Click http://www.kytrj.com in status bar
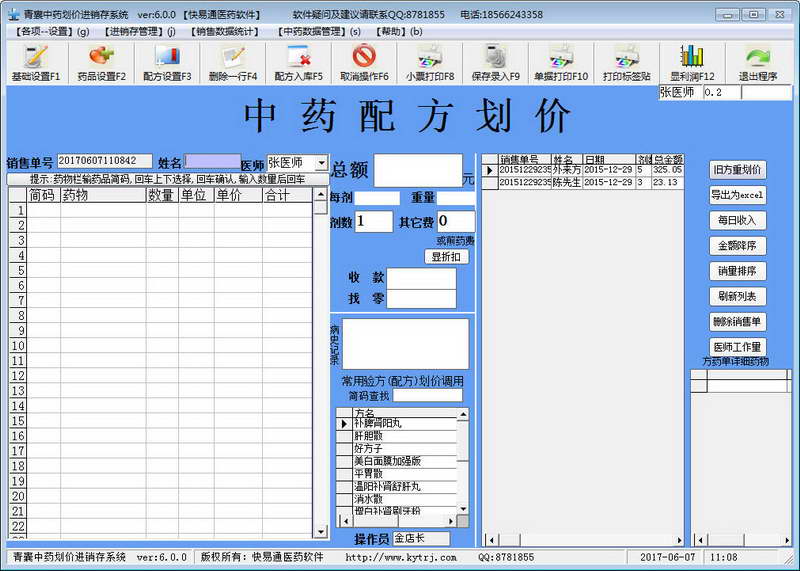Viewport: 800px width, 571px height. point(401,558)
